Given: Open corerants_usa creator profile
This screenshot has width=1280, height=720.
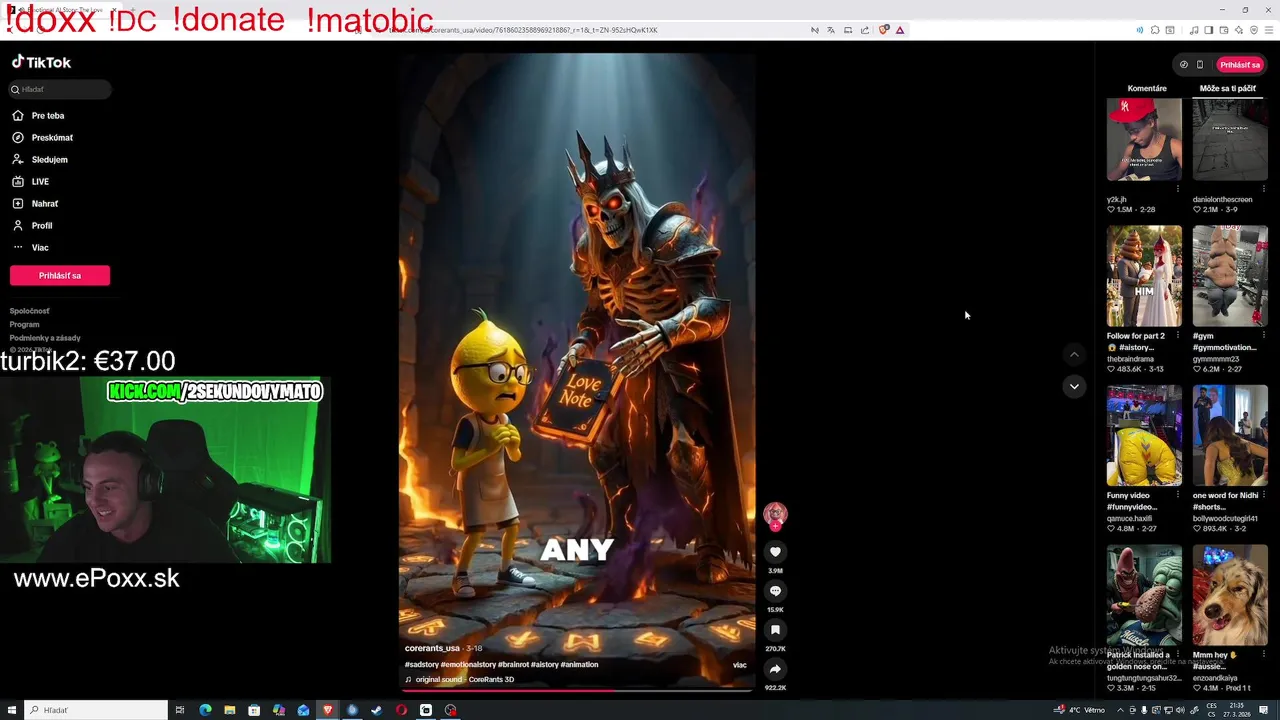Looking at the screenshot, I should coord(432,648).
